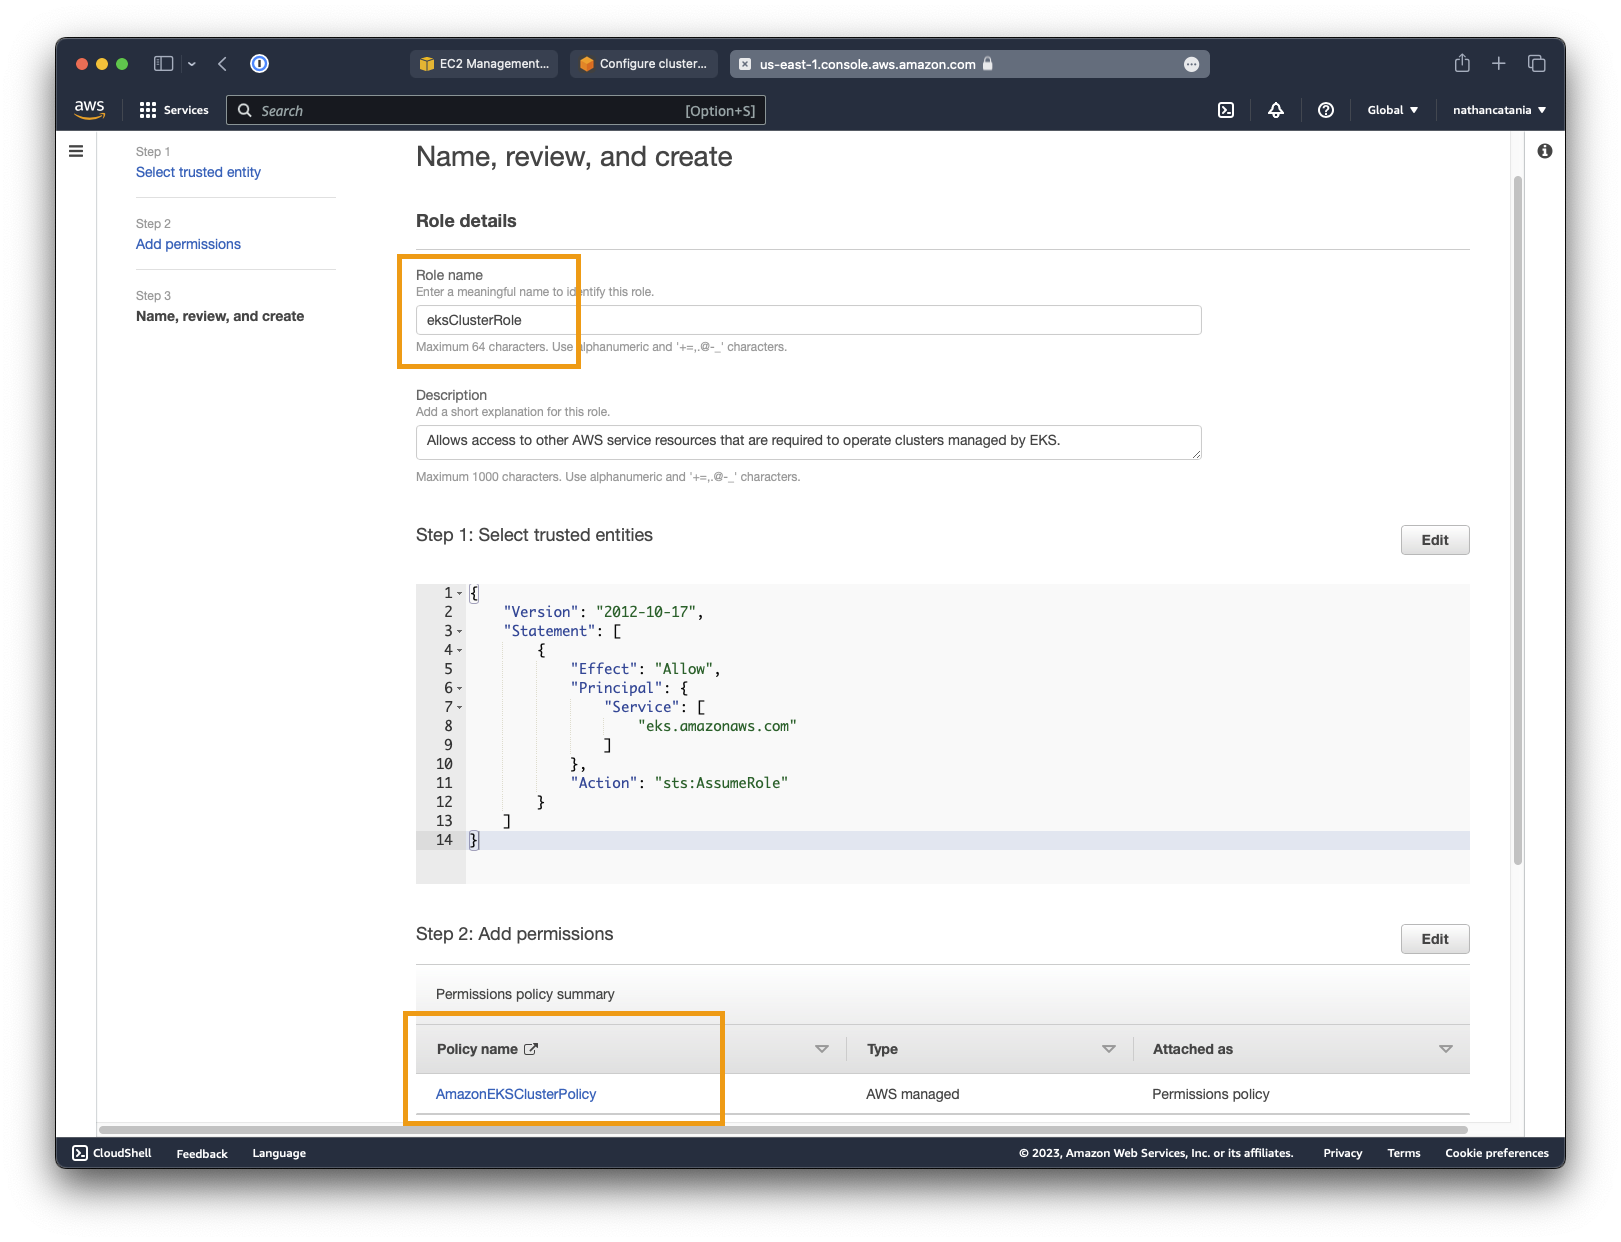
Task: Open the info panel icon
Action: tap(1545, 151)
